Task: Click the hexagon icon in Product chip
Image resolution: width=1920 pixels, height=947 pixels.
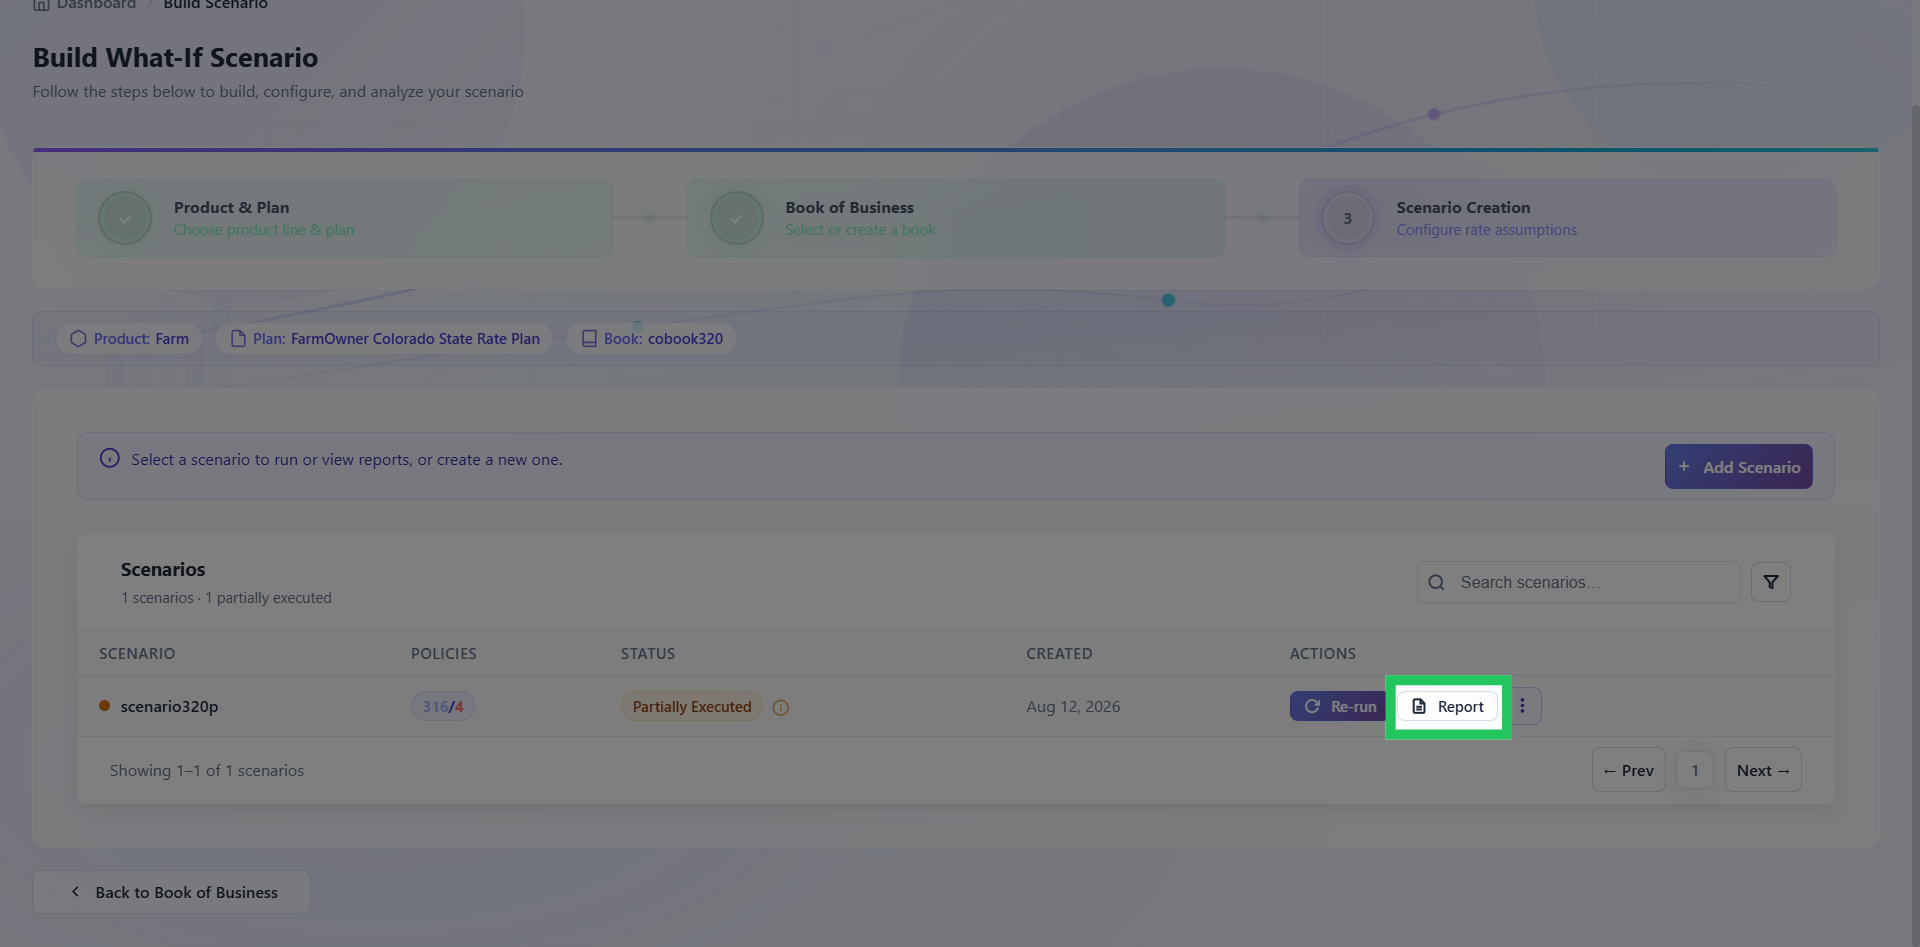Action: [x=78, y=339]
